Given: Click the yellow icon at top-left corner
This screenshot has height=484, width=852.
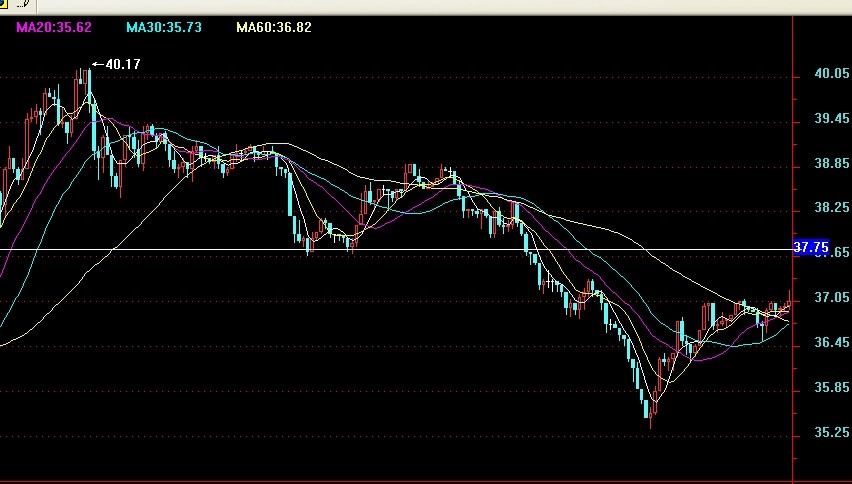Looking at the screenshot, I should pyautogui.click(x=5, y=4).
